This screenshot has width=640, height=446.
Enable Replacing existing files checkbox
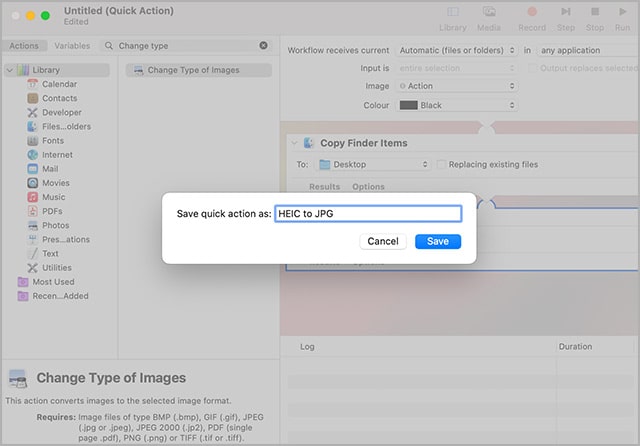441,164
